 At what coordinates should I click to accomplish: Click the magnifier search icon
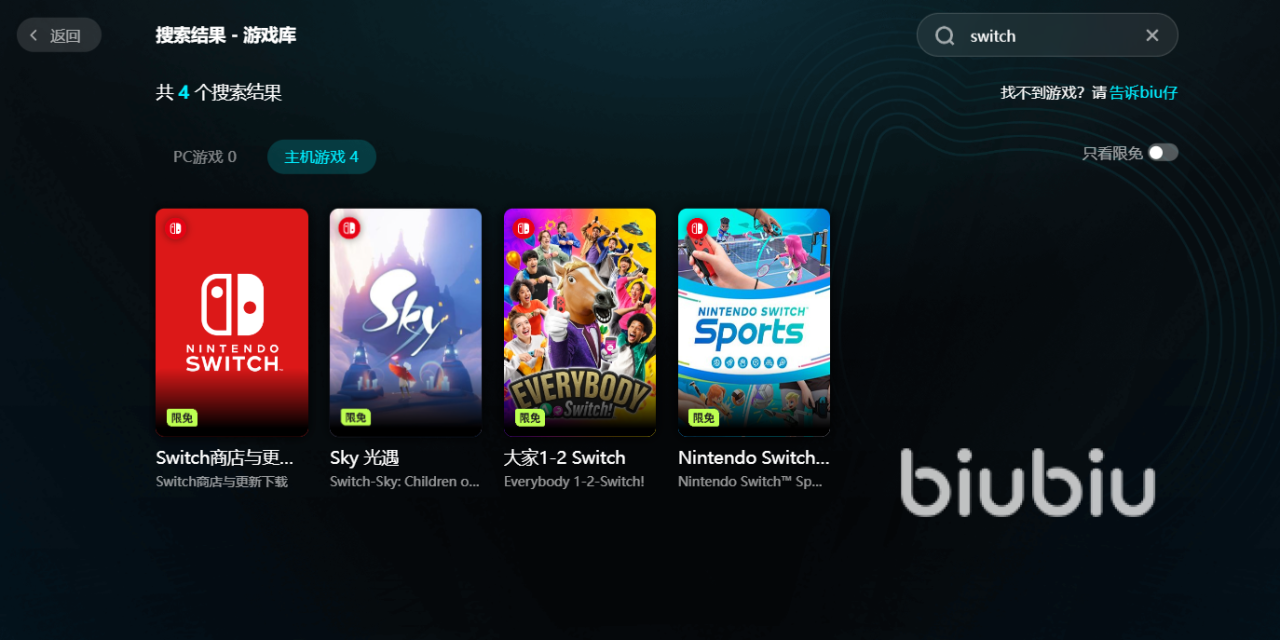[945, 36]
